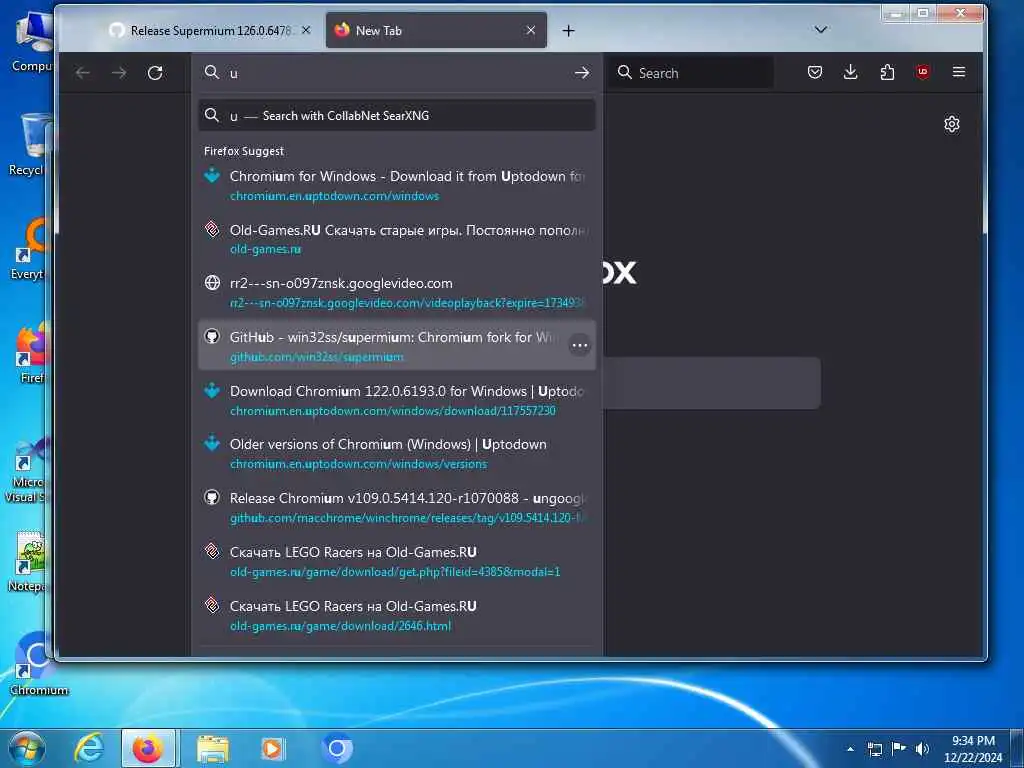Close the New Tab tab

coord(531,30)
